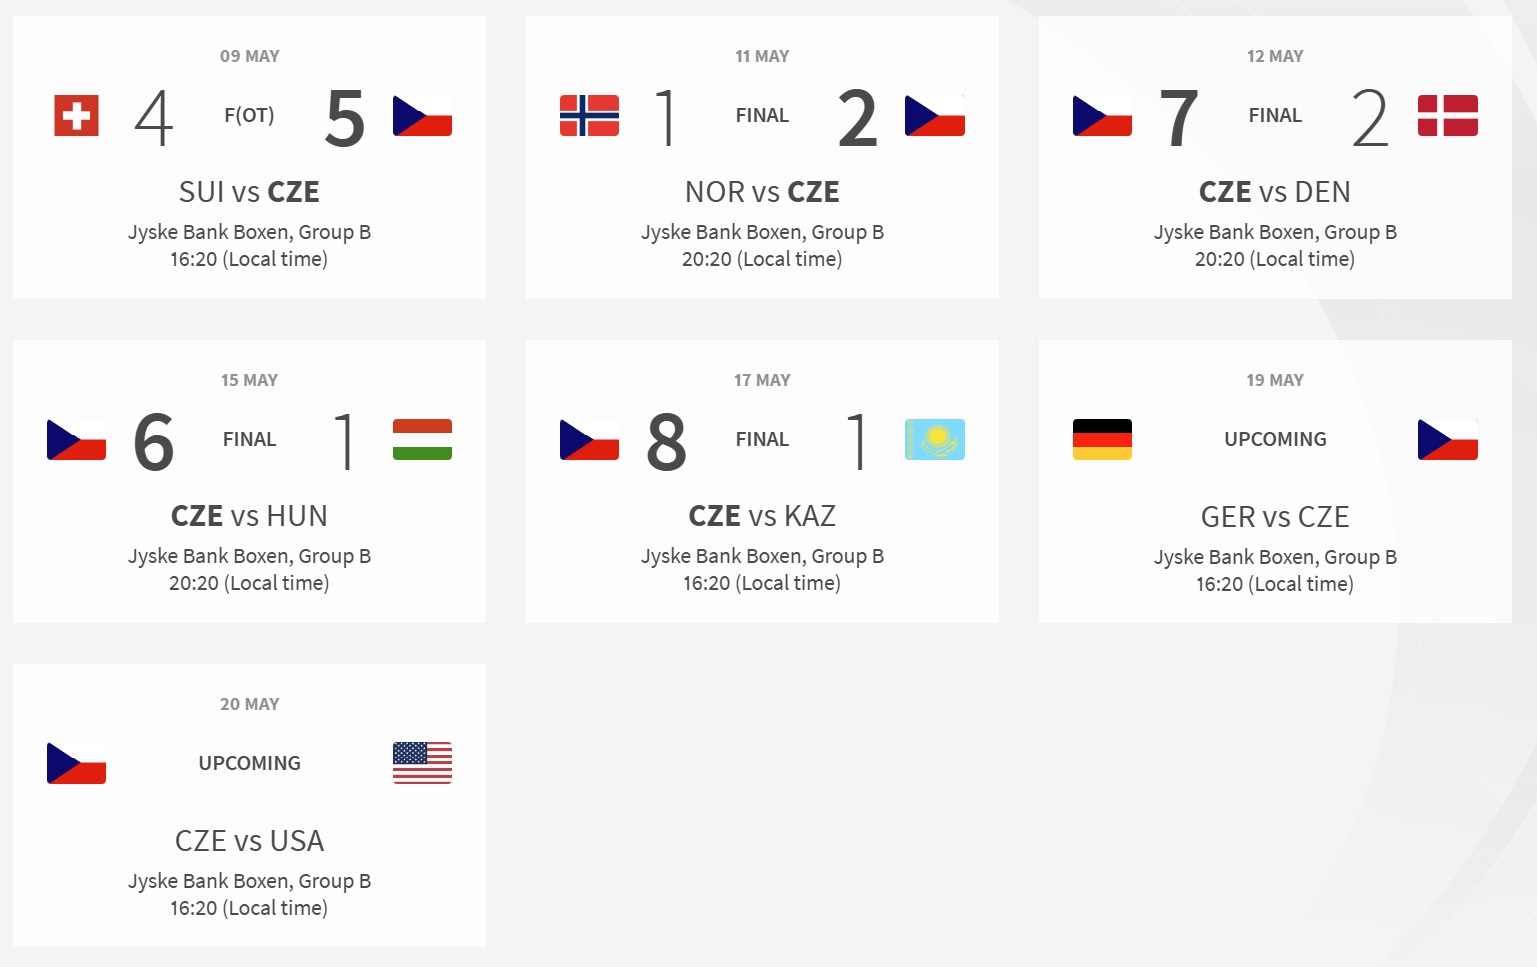Click the Kazakhstan flag icon

(934, 440)
